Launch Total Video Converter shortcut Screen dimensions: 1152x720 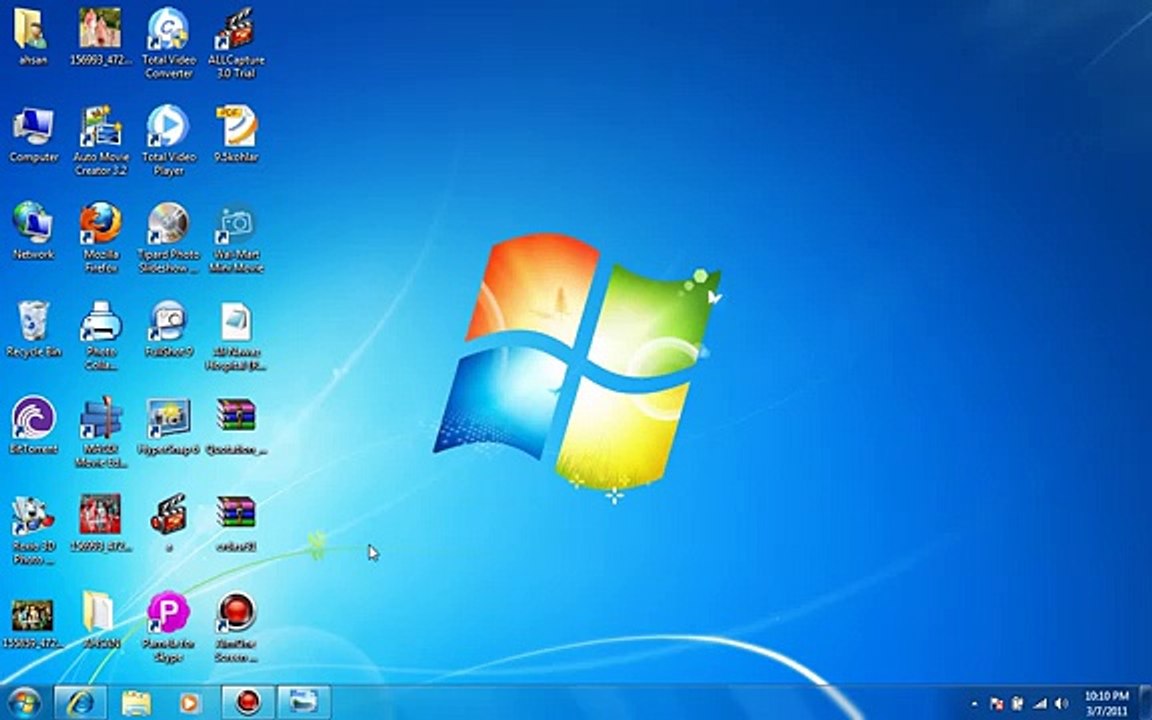click(x=168, y=43)
